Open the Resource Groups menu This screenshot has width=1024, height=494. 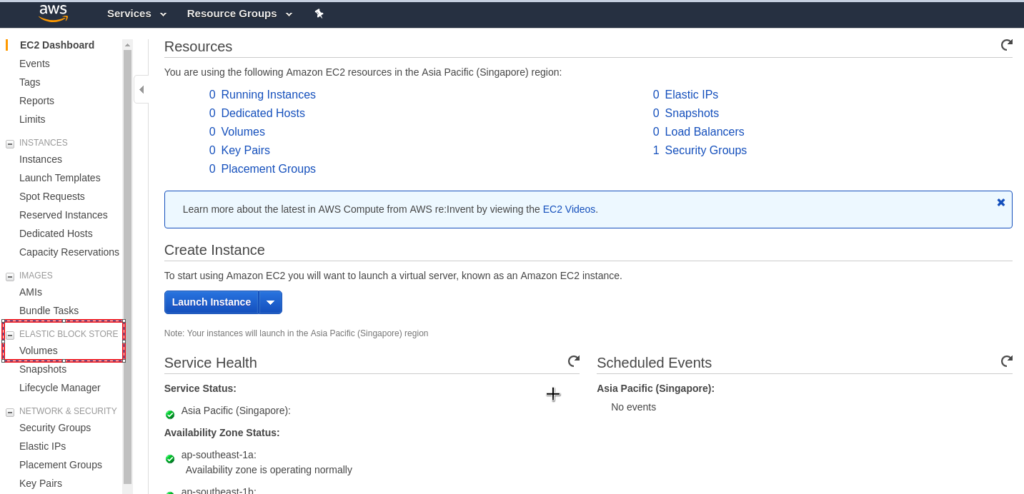click(x=239, y=14)
